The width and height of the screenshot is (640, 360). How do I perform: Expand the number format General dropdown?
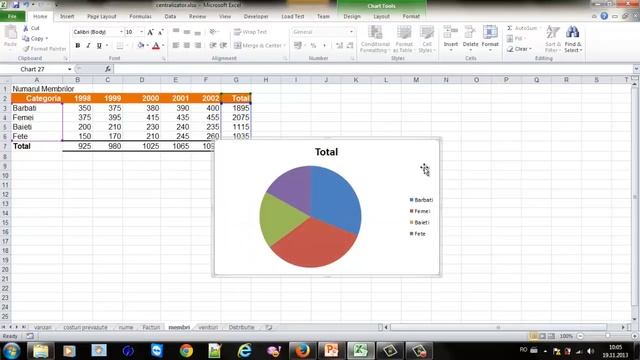pos(351,32)
